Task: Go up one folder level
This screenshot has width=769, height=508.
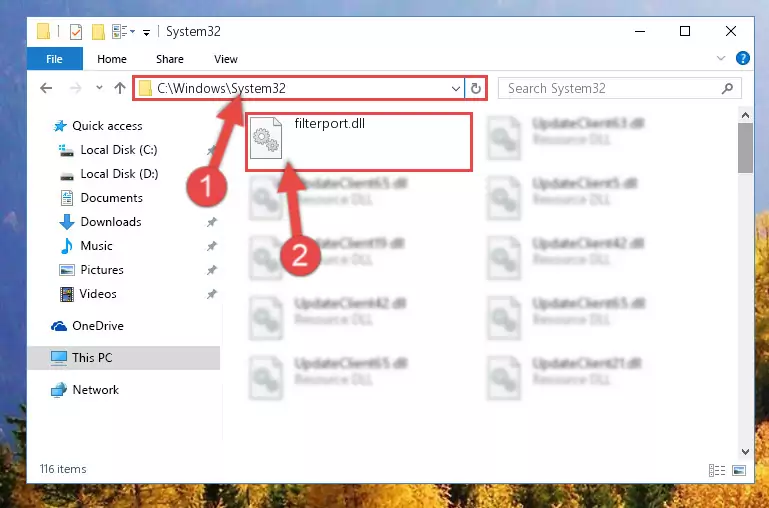Action: pyautogui.click(x=120, y=88)
